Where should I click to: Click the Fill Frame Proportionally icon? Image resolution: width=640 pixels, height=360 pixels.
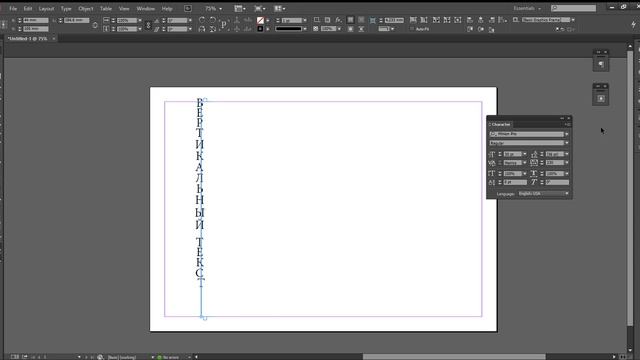point(413,20)
